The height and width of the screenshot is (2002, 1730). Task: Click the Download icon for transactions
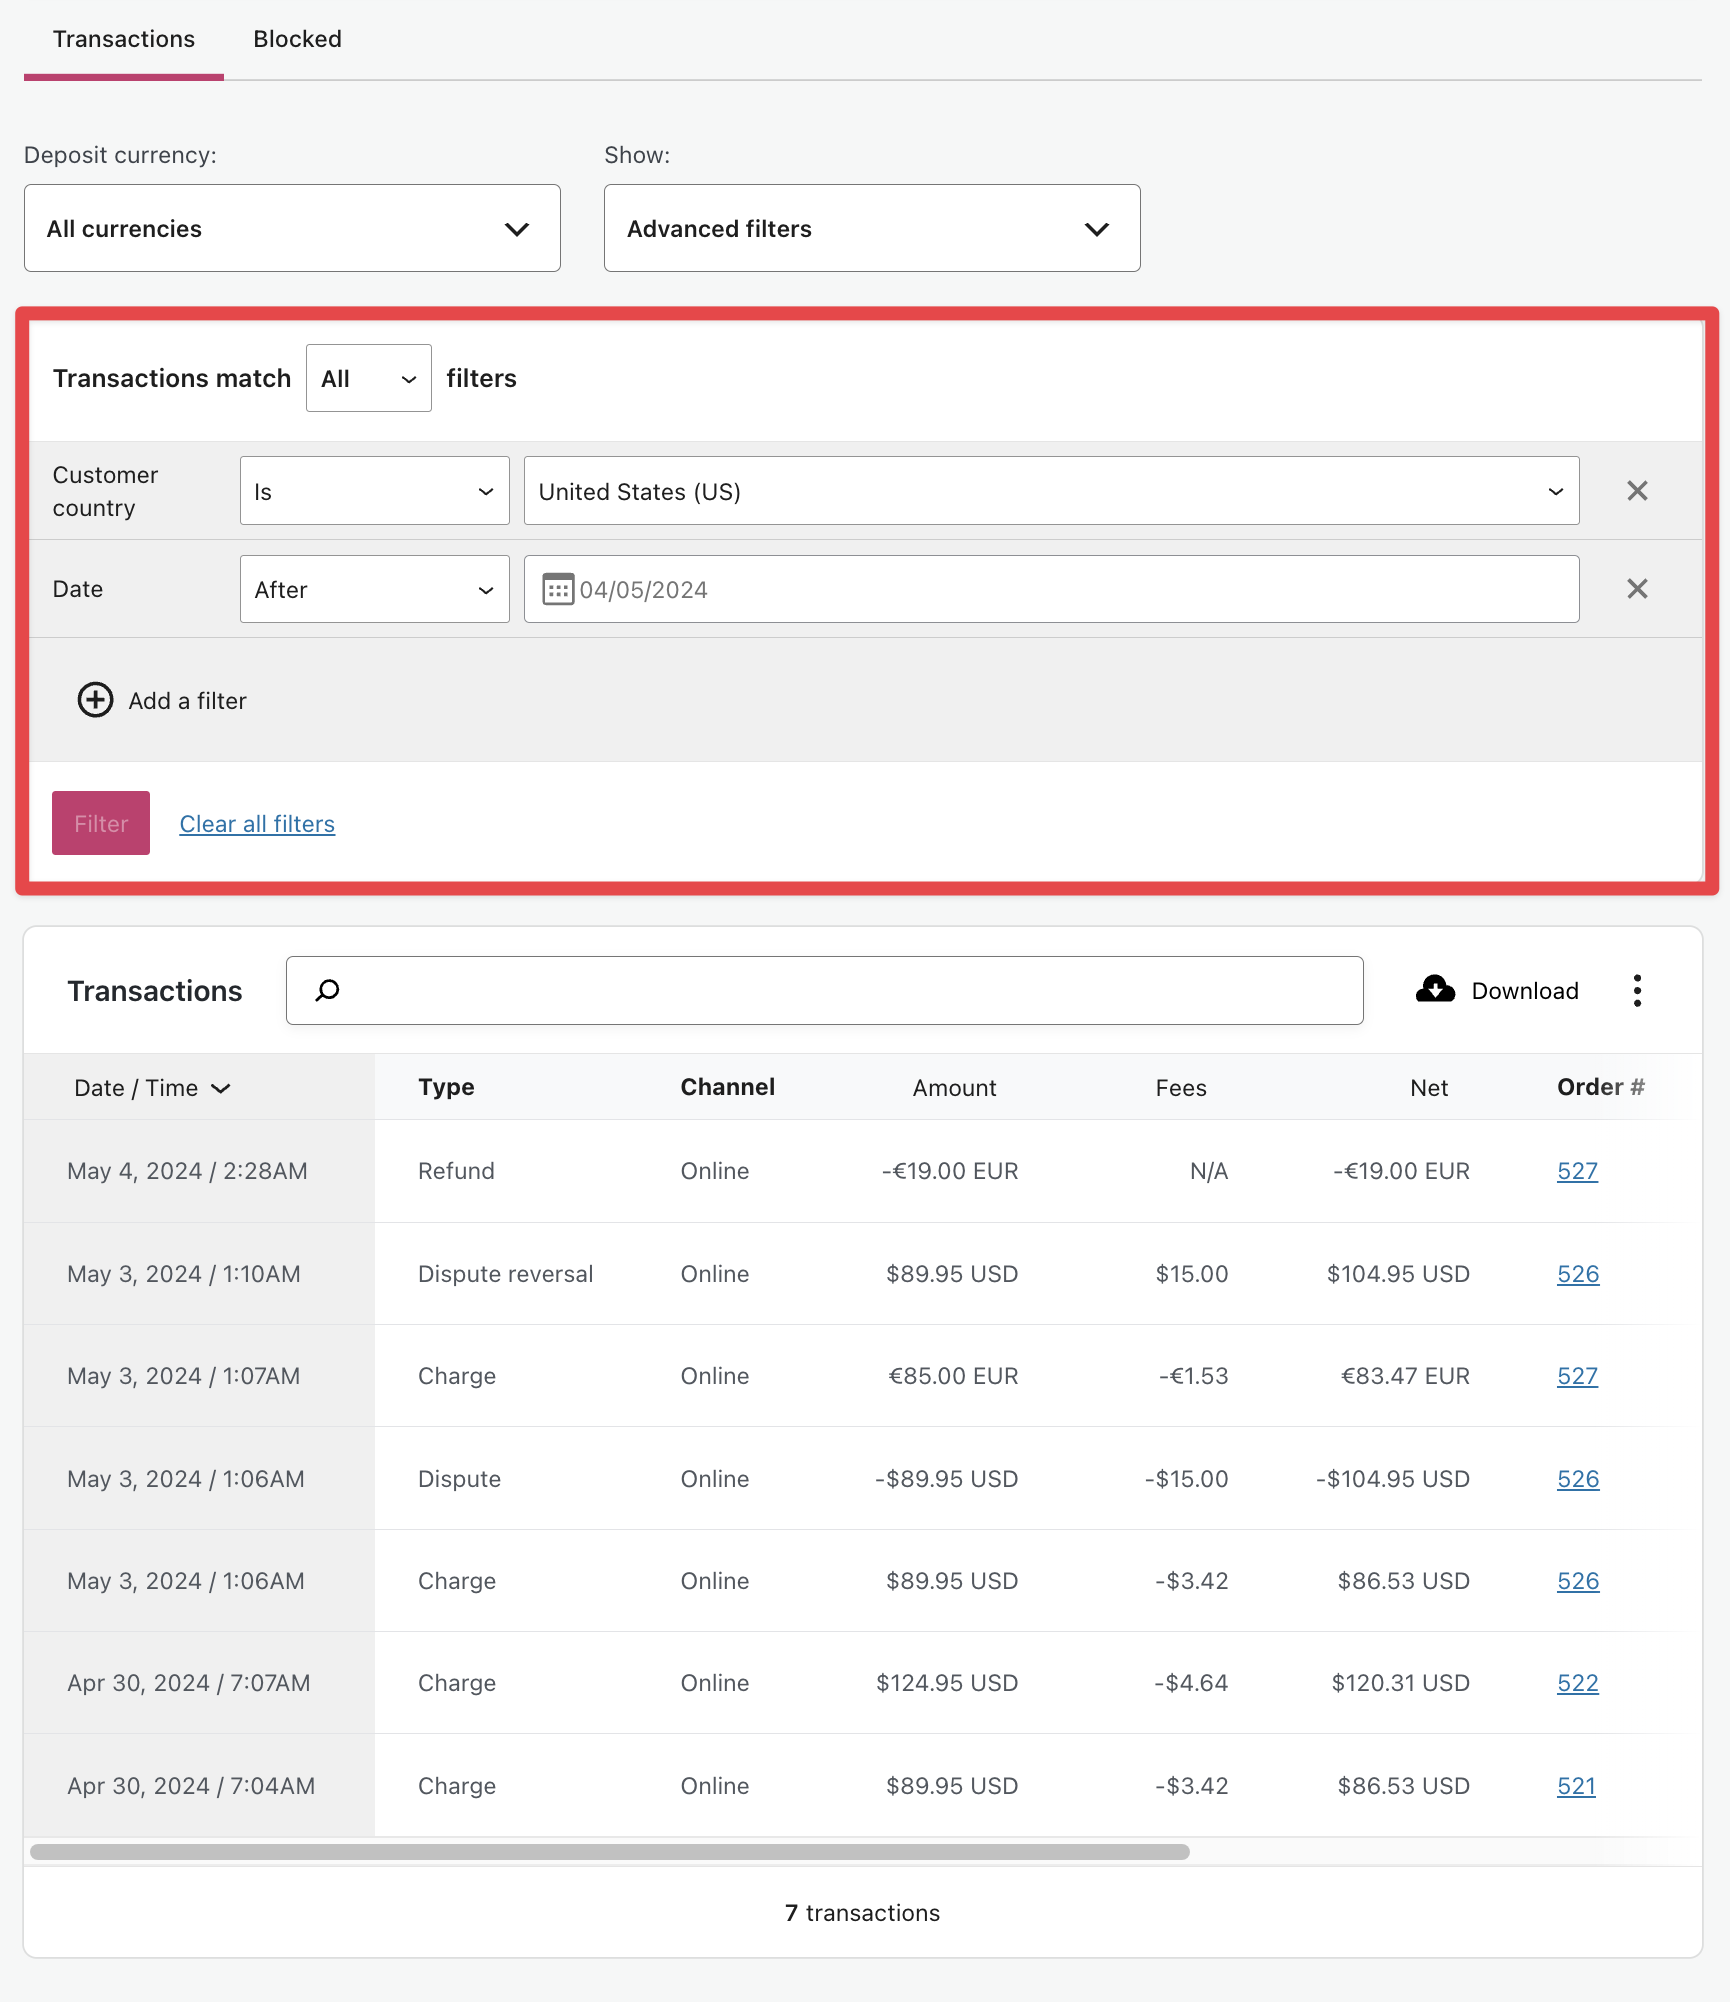coord(1436,989)
